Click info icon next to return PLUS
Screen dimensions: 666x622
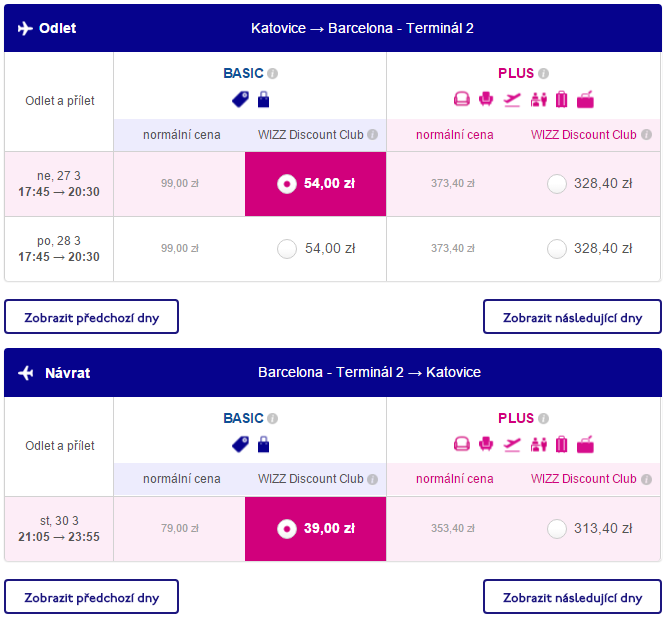[x=543, y=418]
